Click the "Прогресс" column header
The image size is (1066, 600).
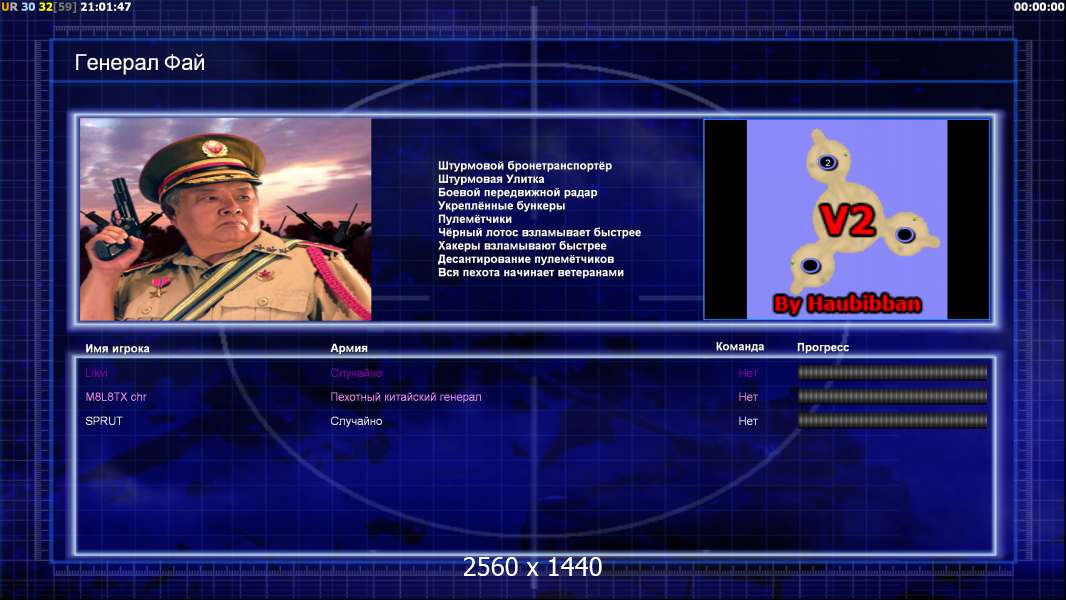pyautogui.click(x=823, y=347)
